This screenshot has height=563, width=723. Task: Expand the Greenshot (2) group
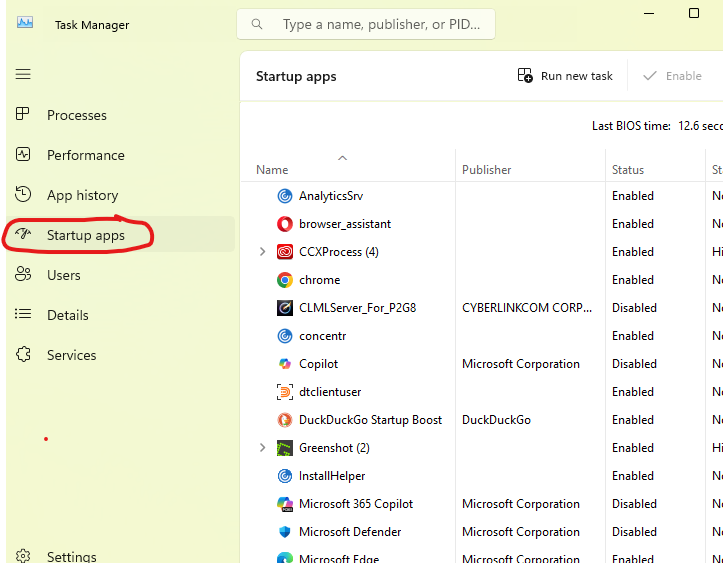pos(263,448)
